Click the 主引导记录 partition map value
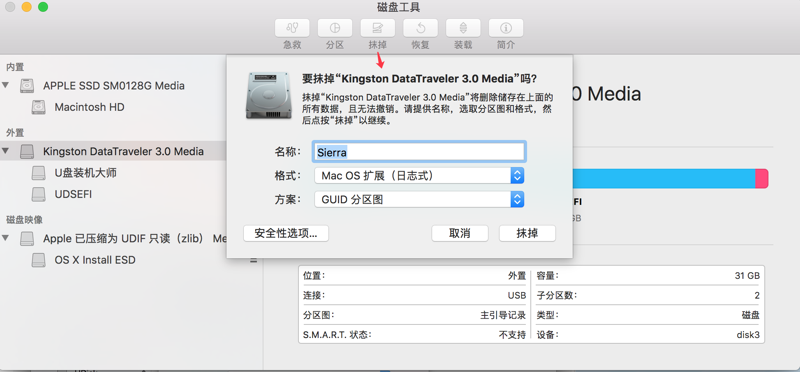This screenshot has width=800, height=372. tap(503, 315)
